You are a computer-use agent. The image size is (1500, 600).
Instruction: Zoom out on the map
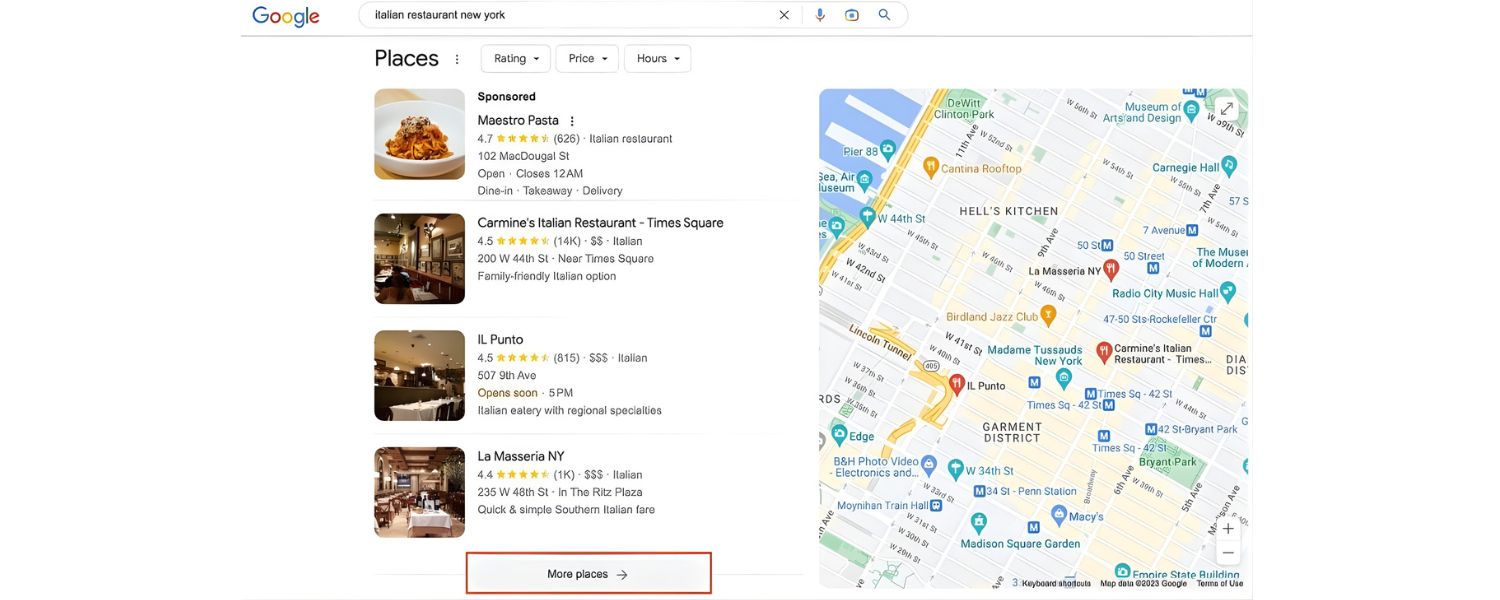tap(1228, 553)
